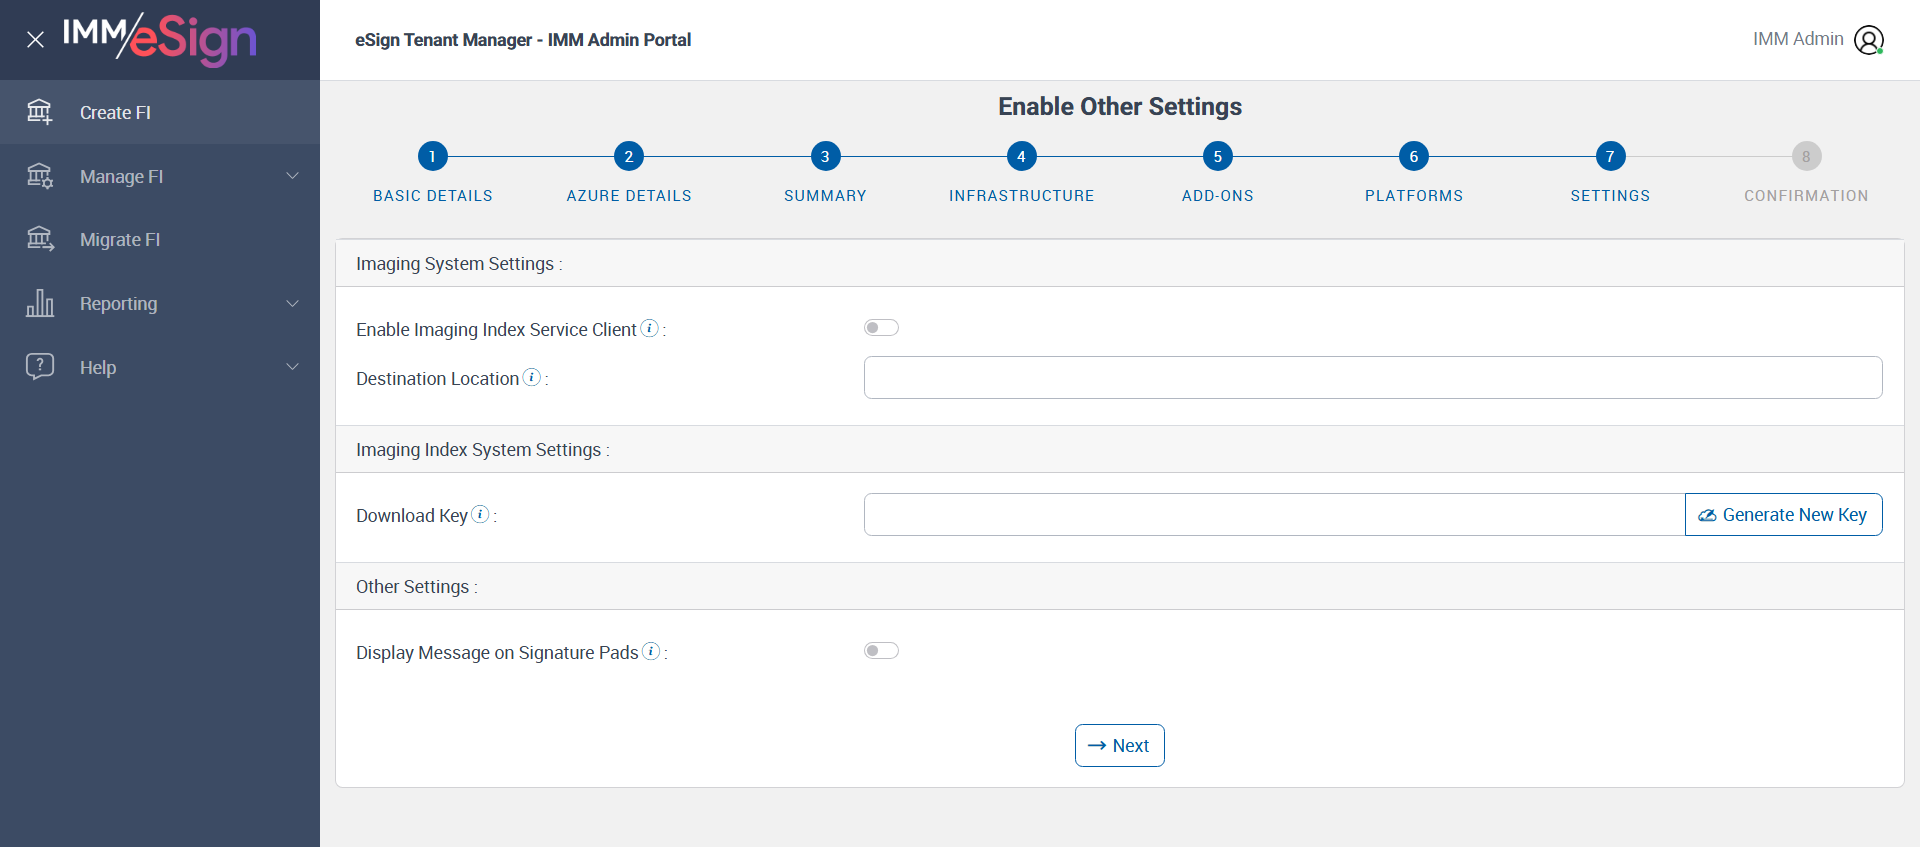Expand the Reporting submenu chevron
The width and height of the screenshot is (1920, 847).
coord(293,303)
